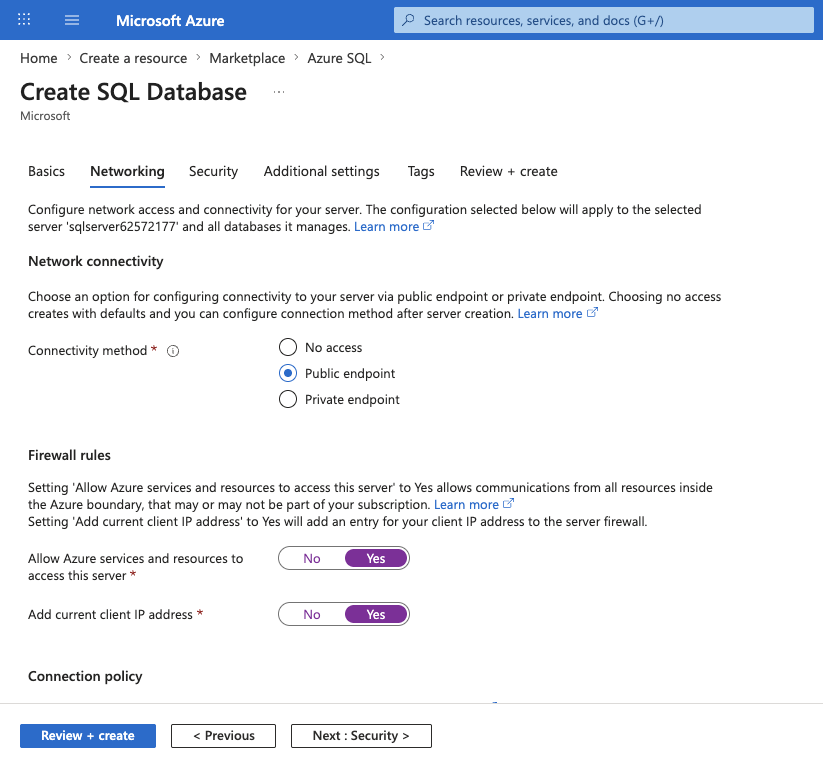Click the Network connectivity heading
This screenshot has width=823, height=768.
96,261
